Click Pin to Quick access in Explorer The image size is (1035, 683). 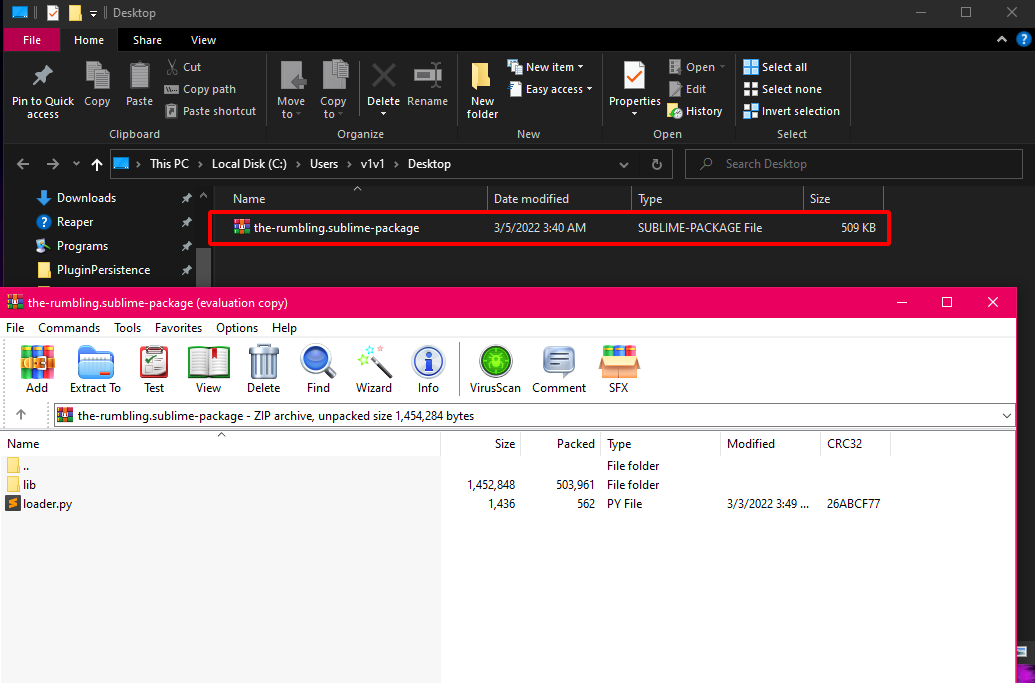(x=43, y=90)
